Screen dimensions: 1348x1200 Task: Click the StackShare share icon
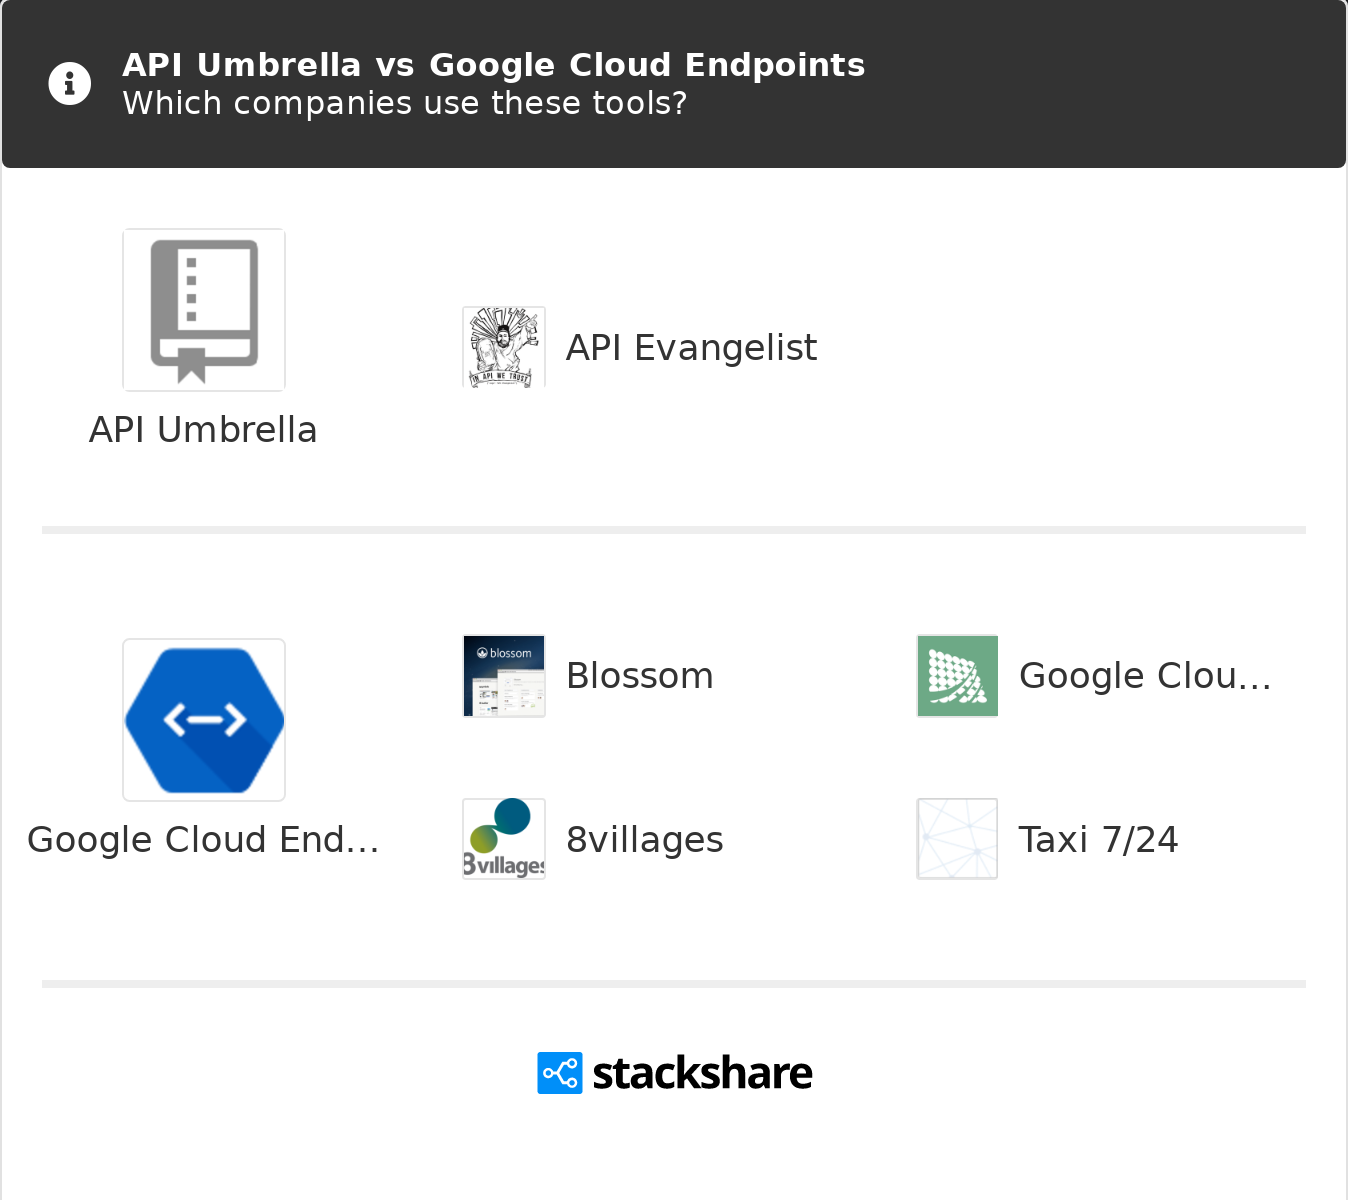point(559,1073)
